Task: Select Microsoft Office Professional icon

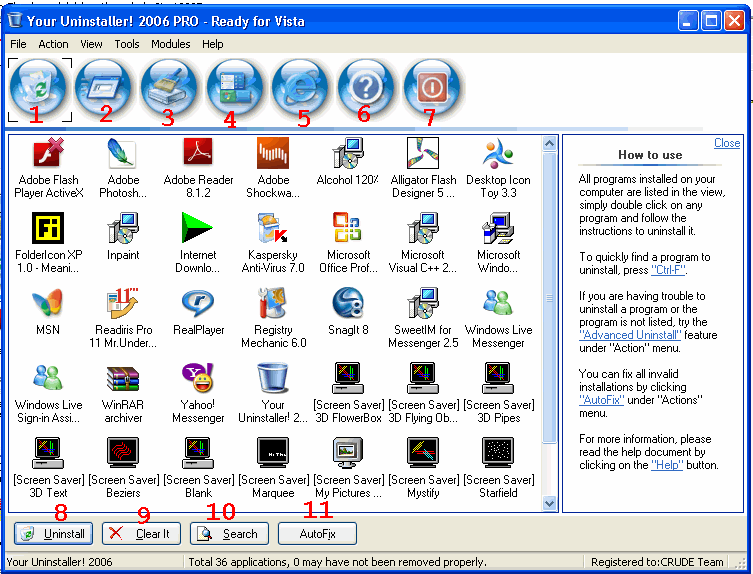Action: [347, 227]
